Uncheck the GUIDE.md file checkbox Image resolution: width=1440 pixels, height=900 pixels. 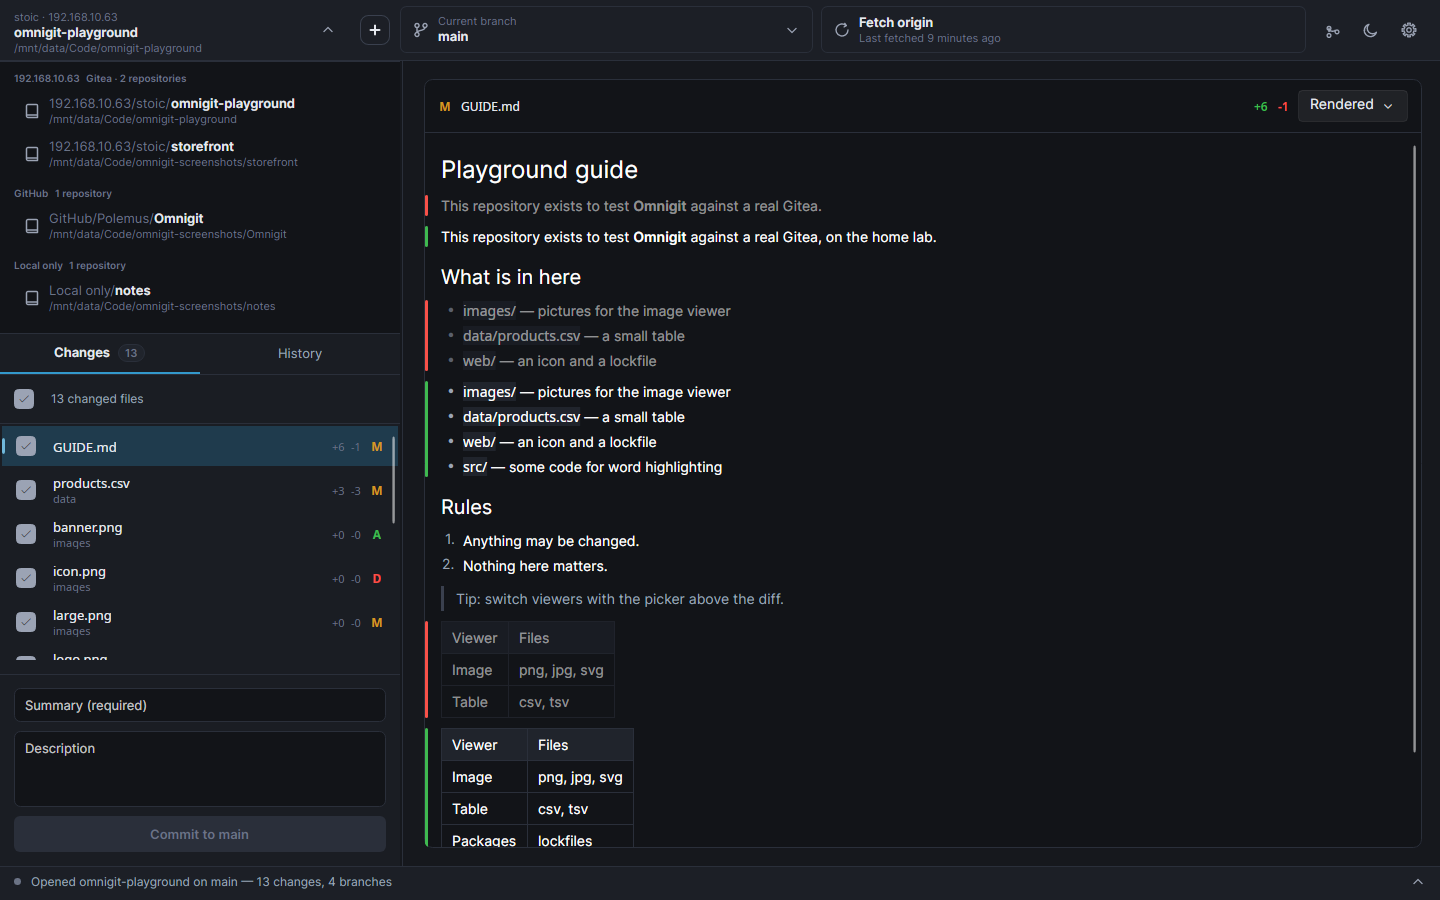click(26, 446)
